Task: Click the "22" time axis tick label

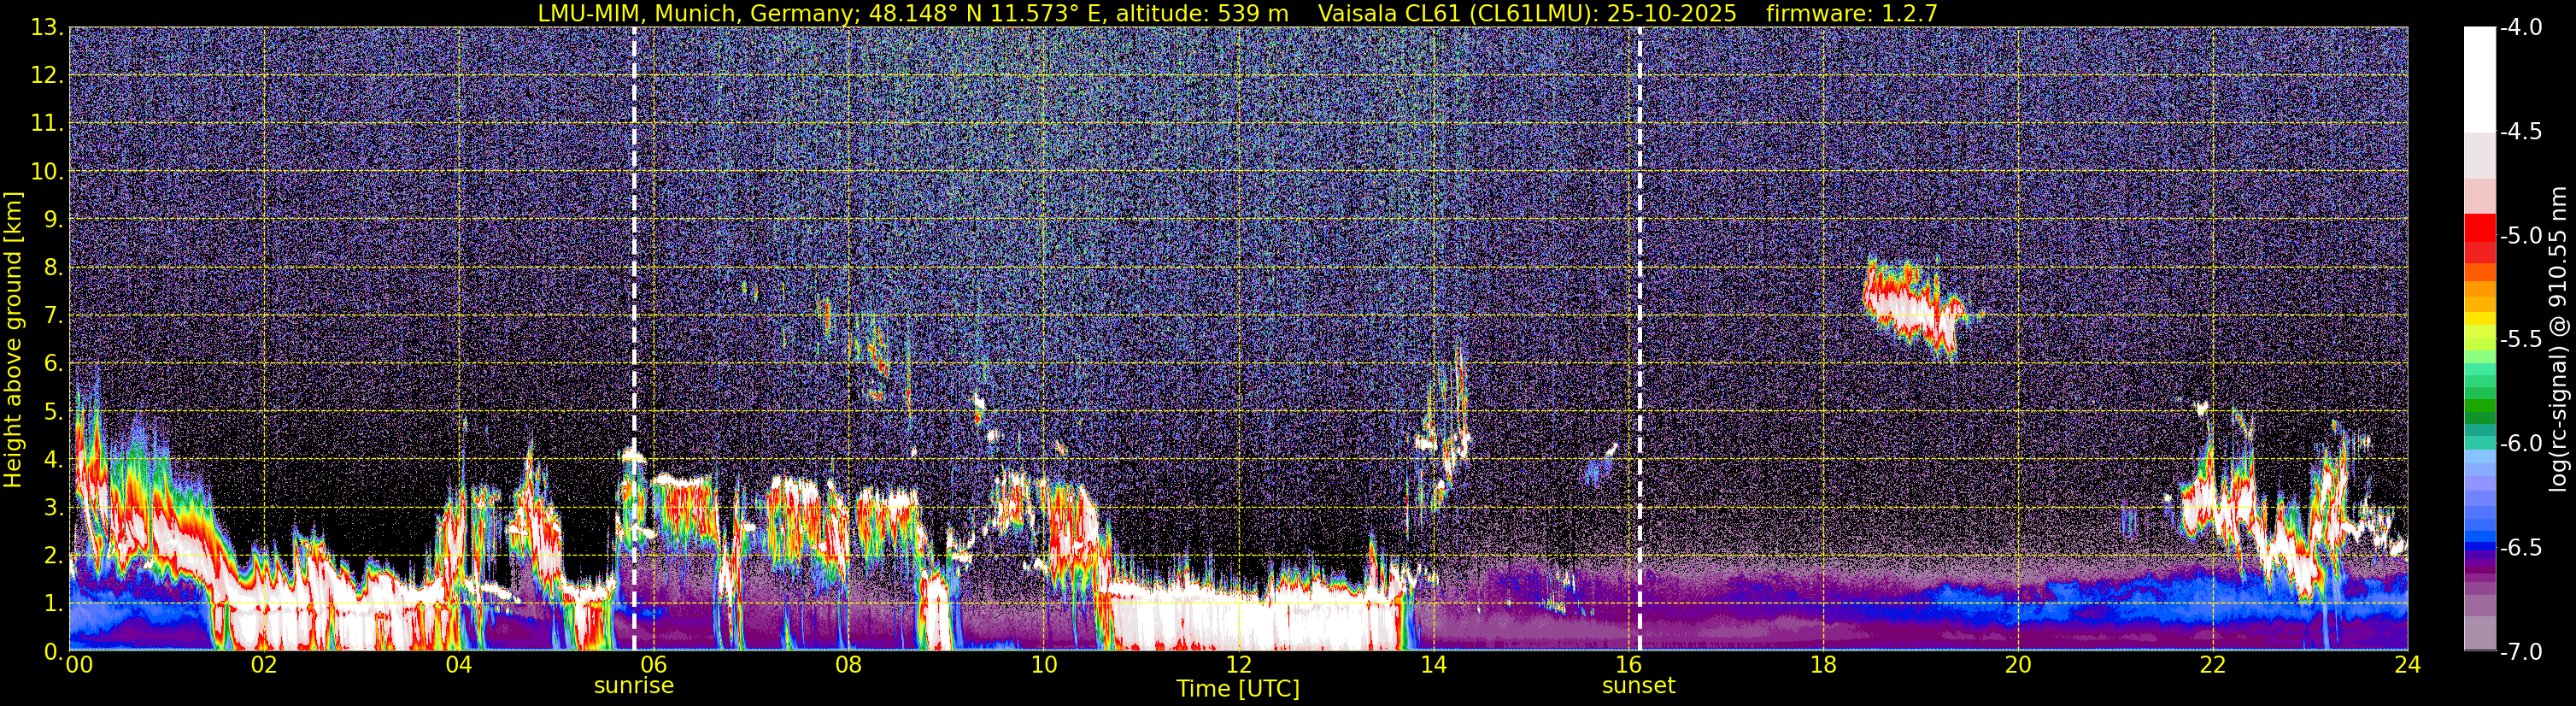Action: pyautogui.click(x=2213, y=665)
